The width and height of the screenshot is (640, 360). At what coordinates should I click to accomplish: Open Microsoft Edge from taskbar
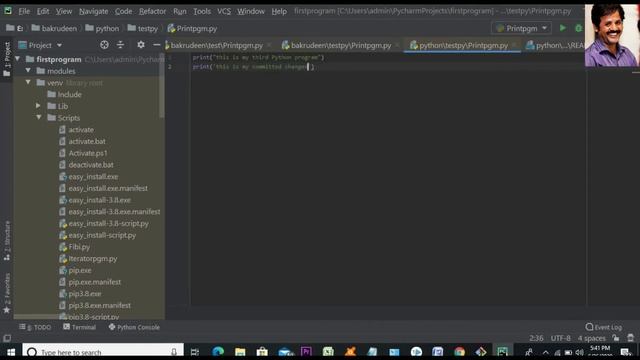coord(218,351)
